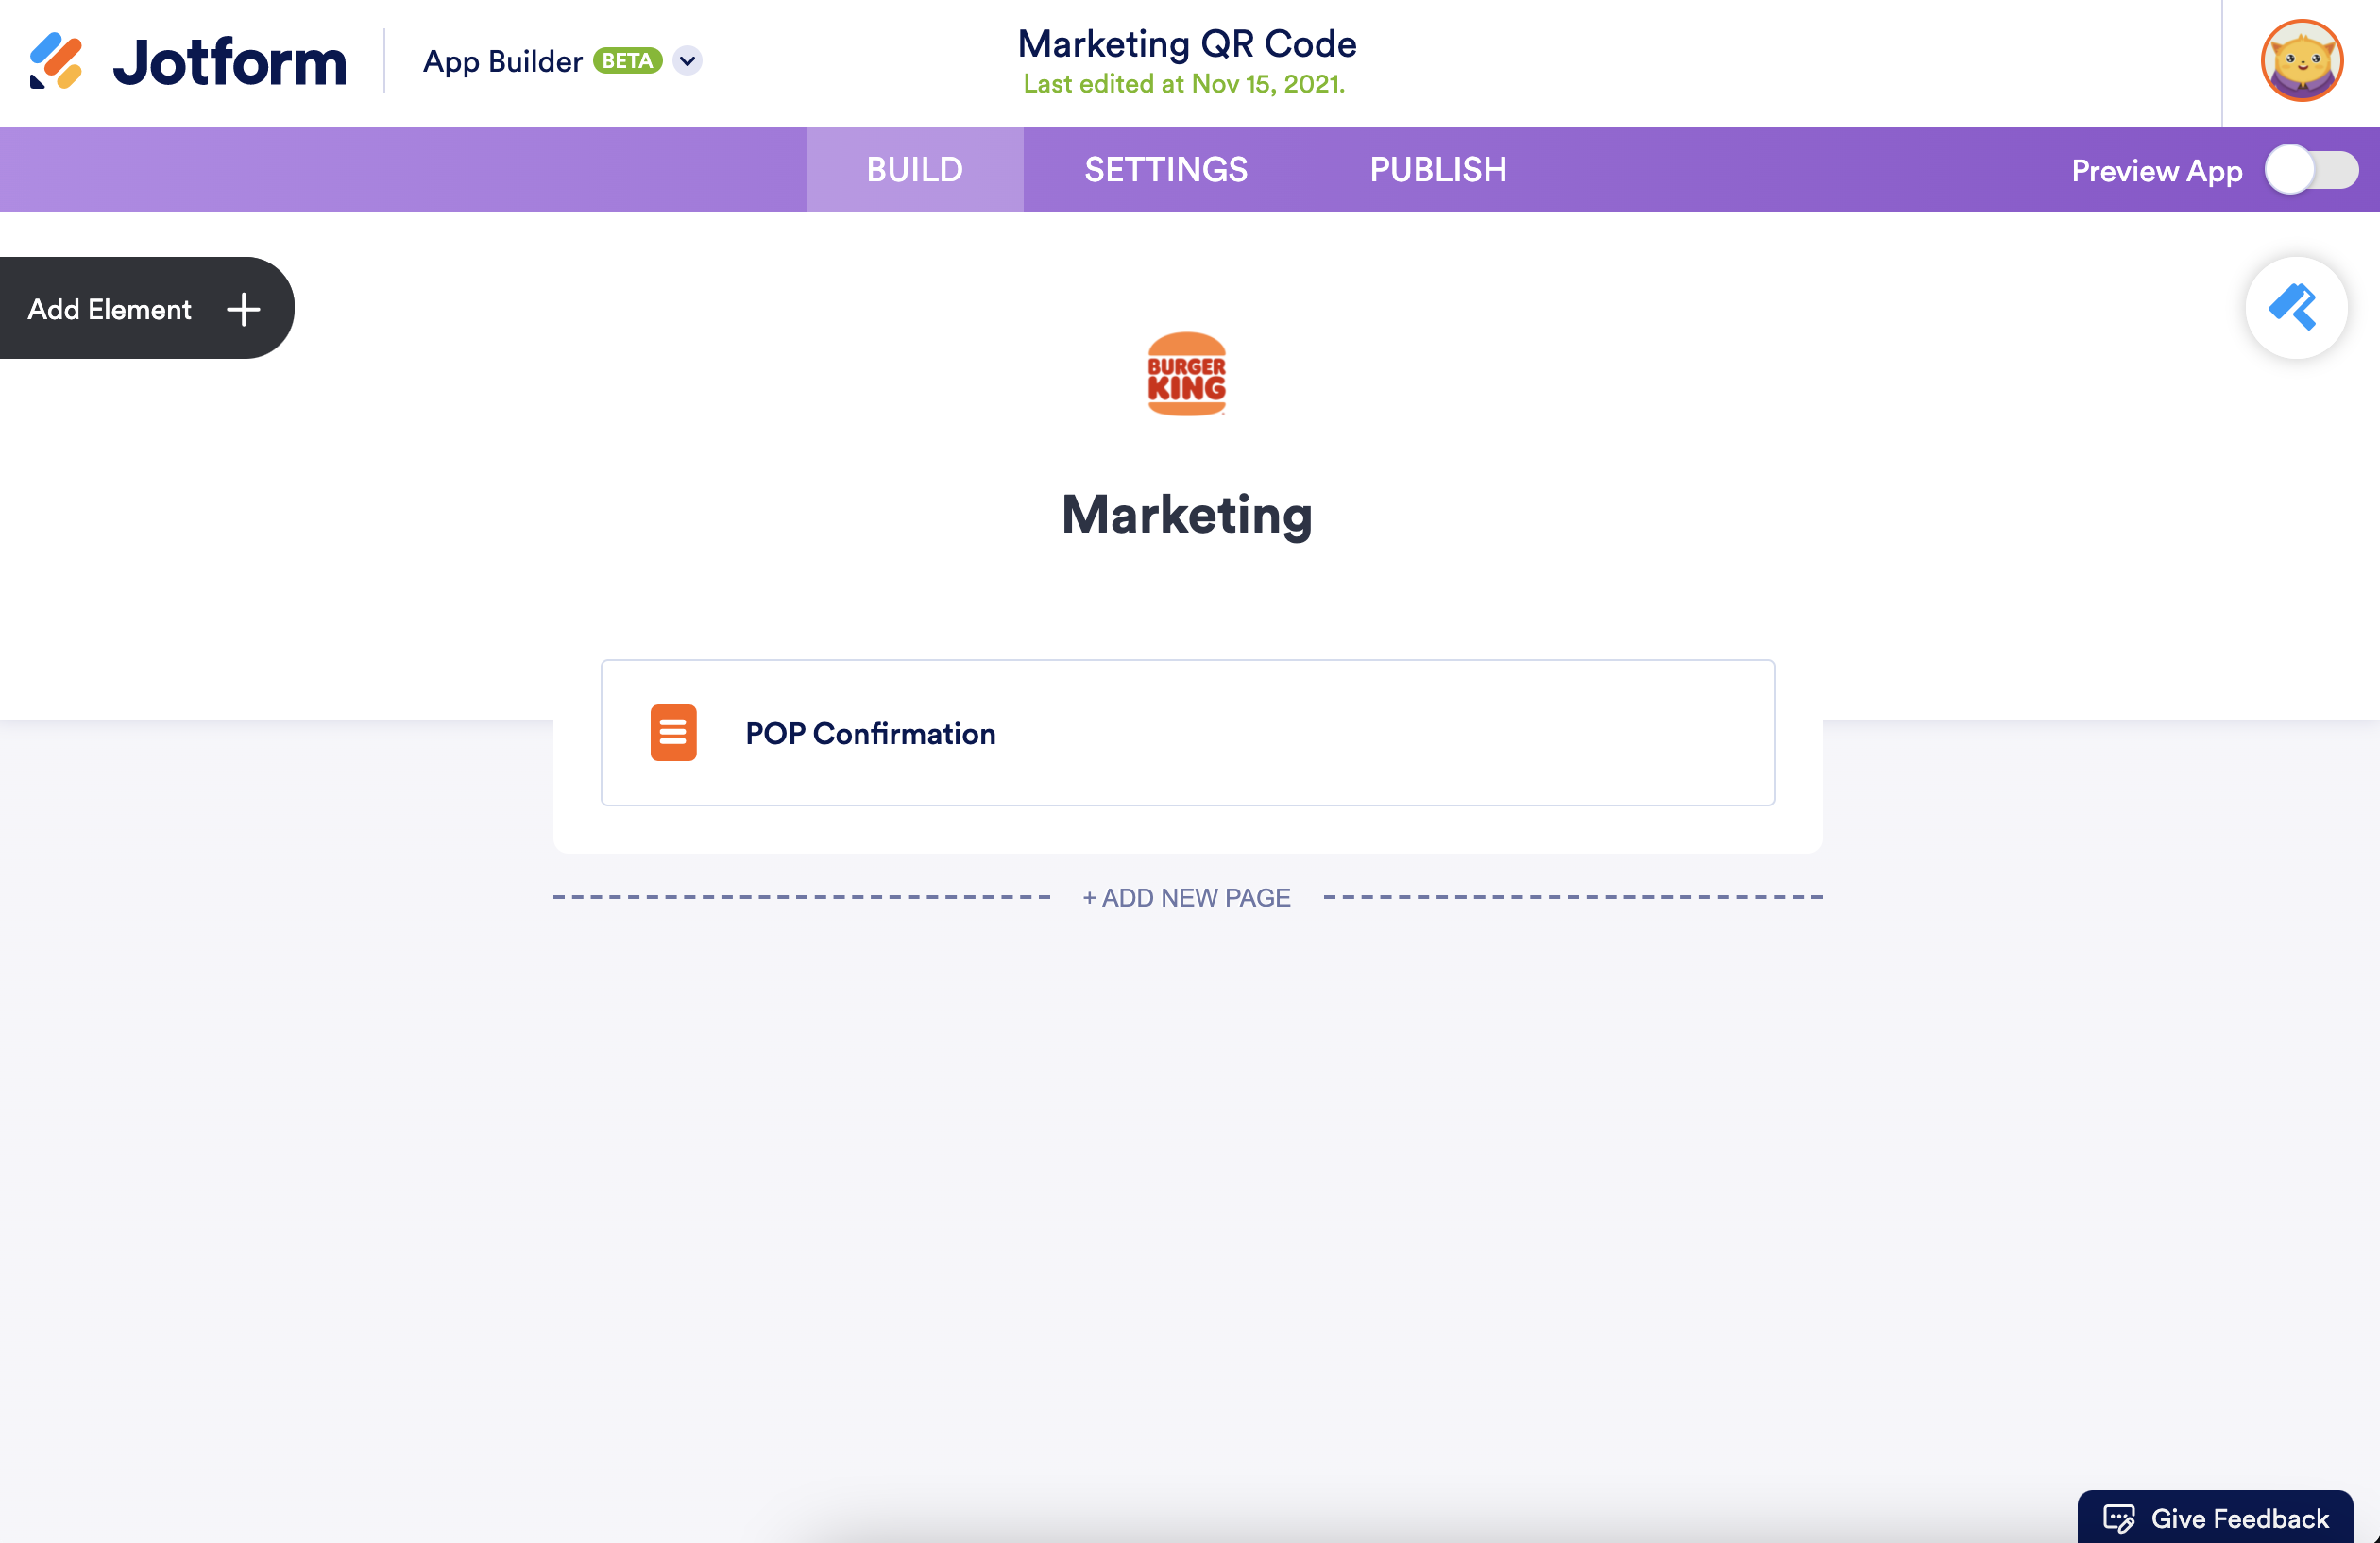Click the feedback chat icon
2380x1543 pixels.
tap(2118, 1518)
